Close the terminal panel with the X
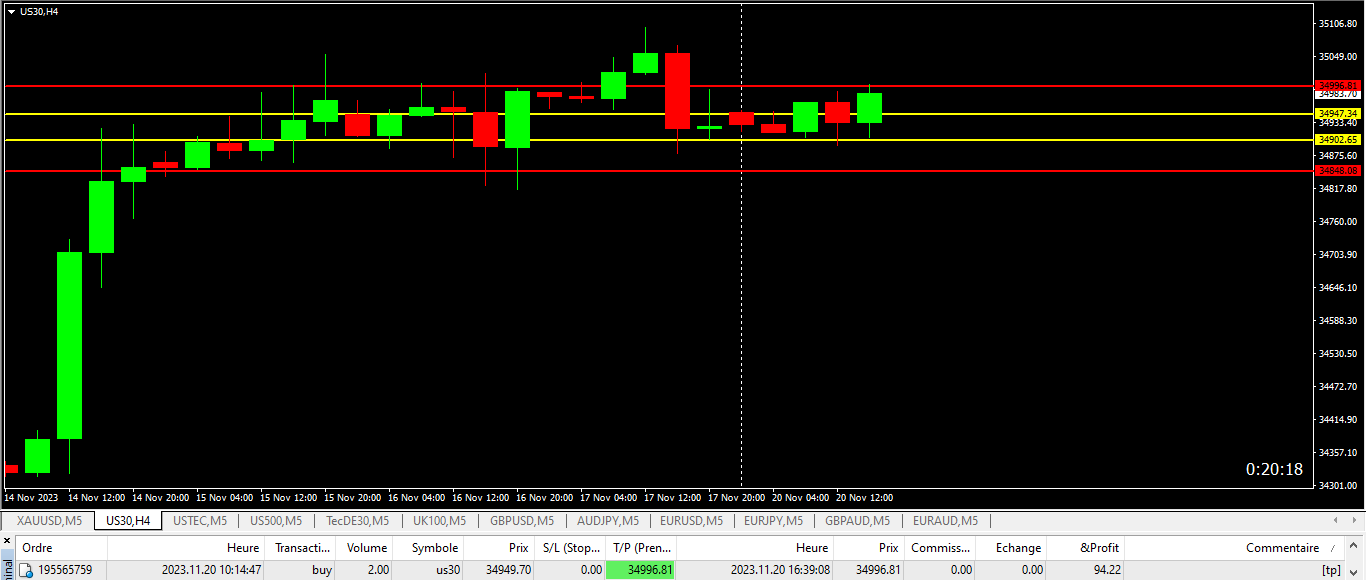Viewport: 1366px width, 580px height. coord(7,540)
